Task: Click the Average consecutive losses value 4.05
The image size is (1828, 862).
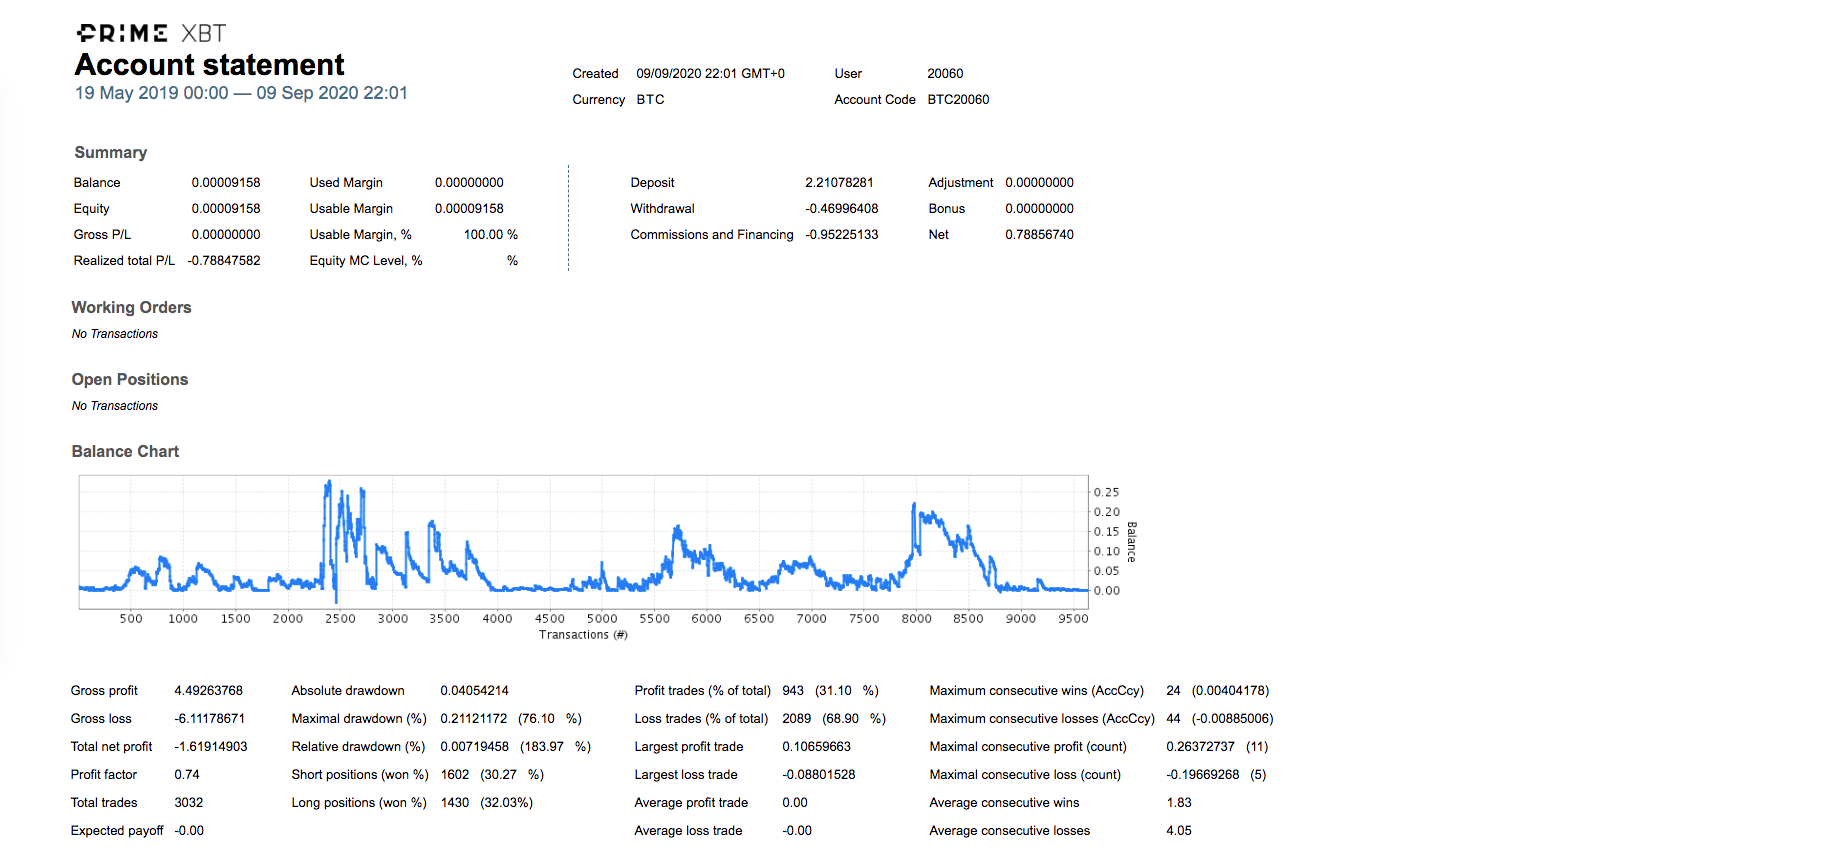Action: tap(1179, 831)
